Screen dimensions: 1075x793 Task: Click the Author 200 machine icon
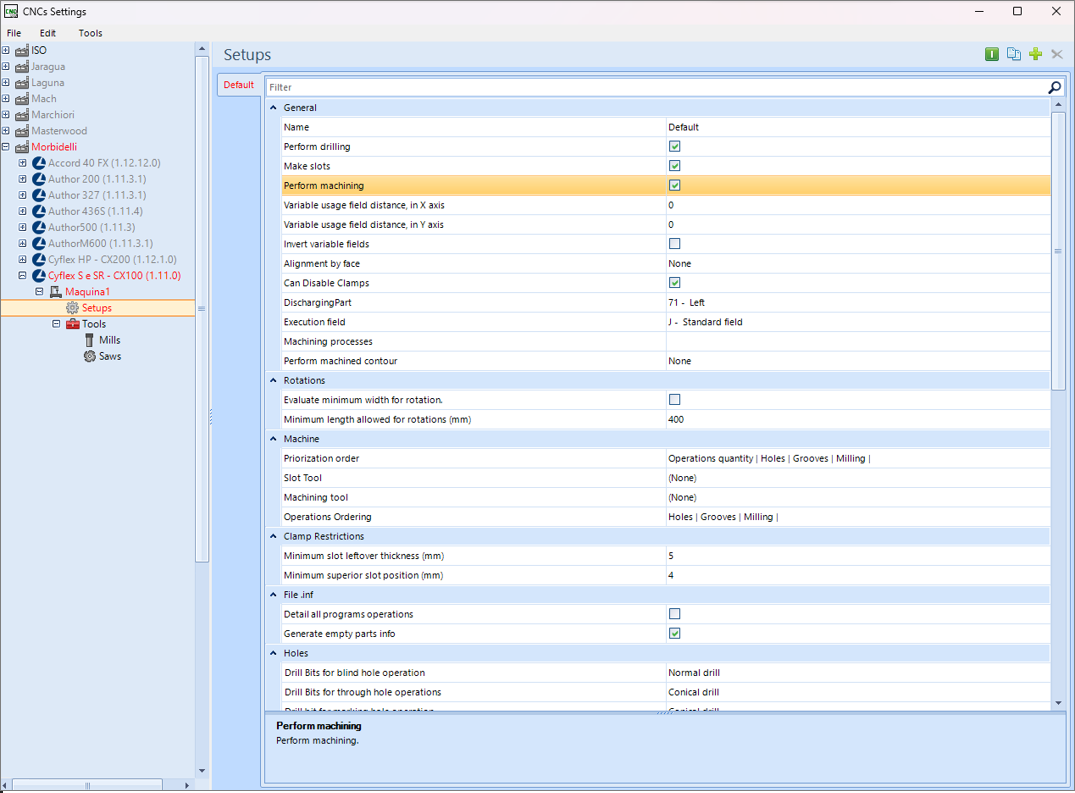point(39,179)
